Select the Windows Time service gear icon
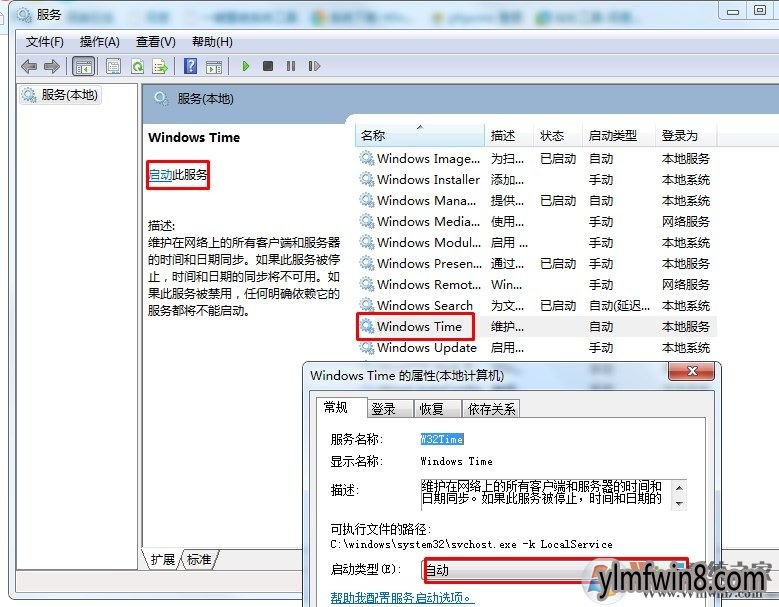The image size is (779, 607). coord(367,326)
